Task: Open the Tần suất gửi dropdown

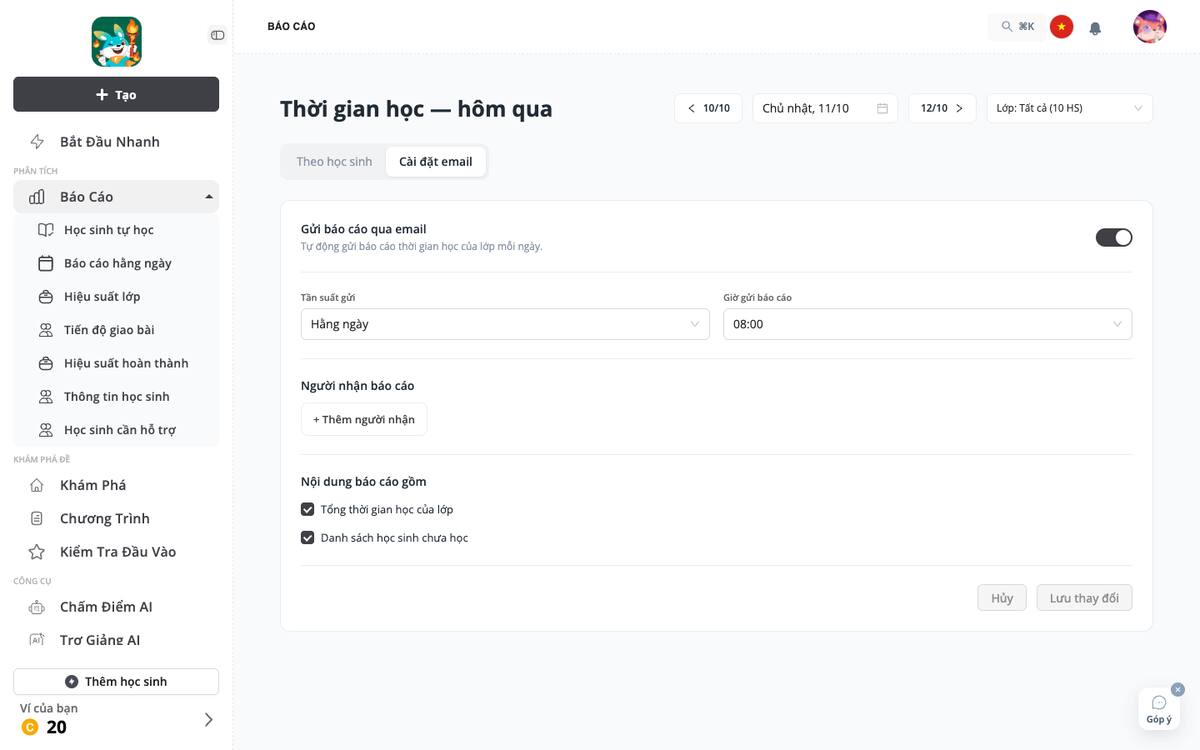Action: tap(505, 324)
